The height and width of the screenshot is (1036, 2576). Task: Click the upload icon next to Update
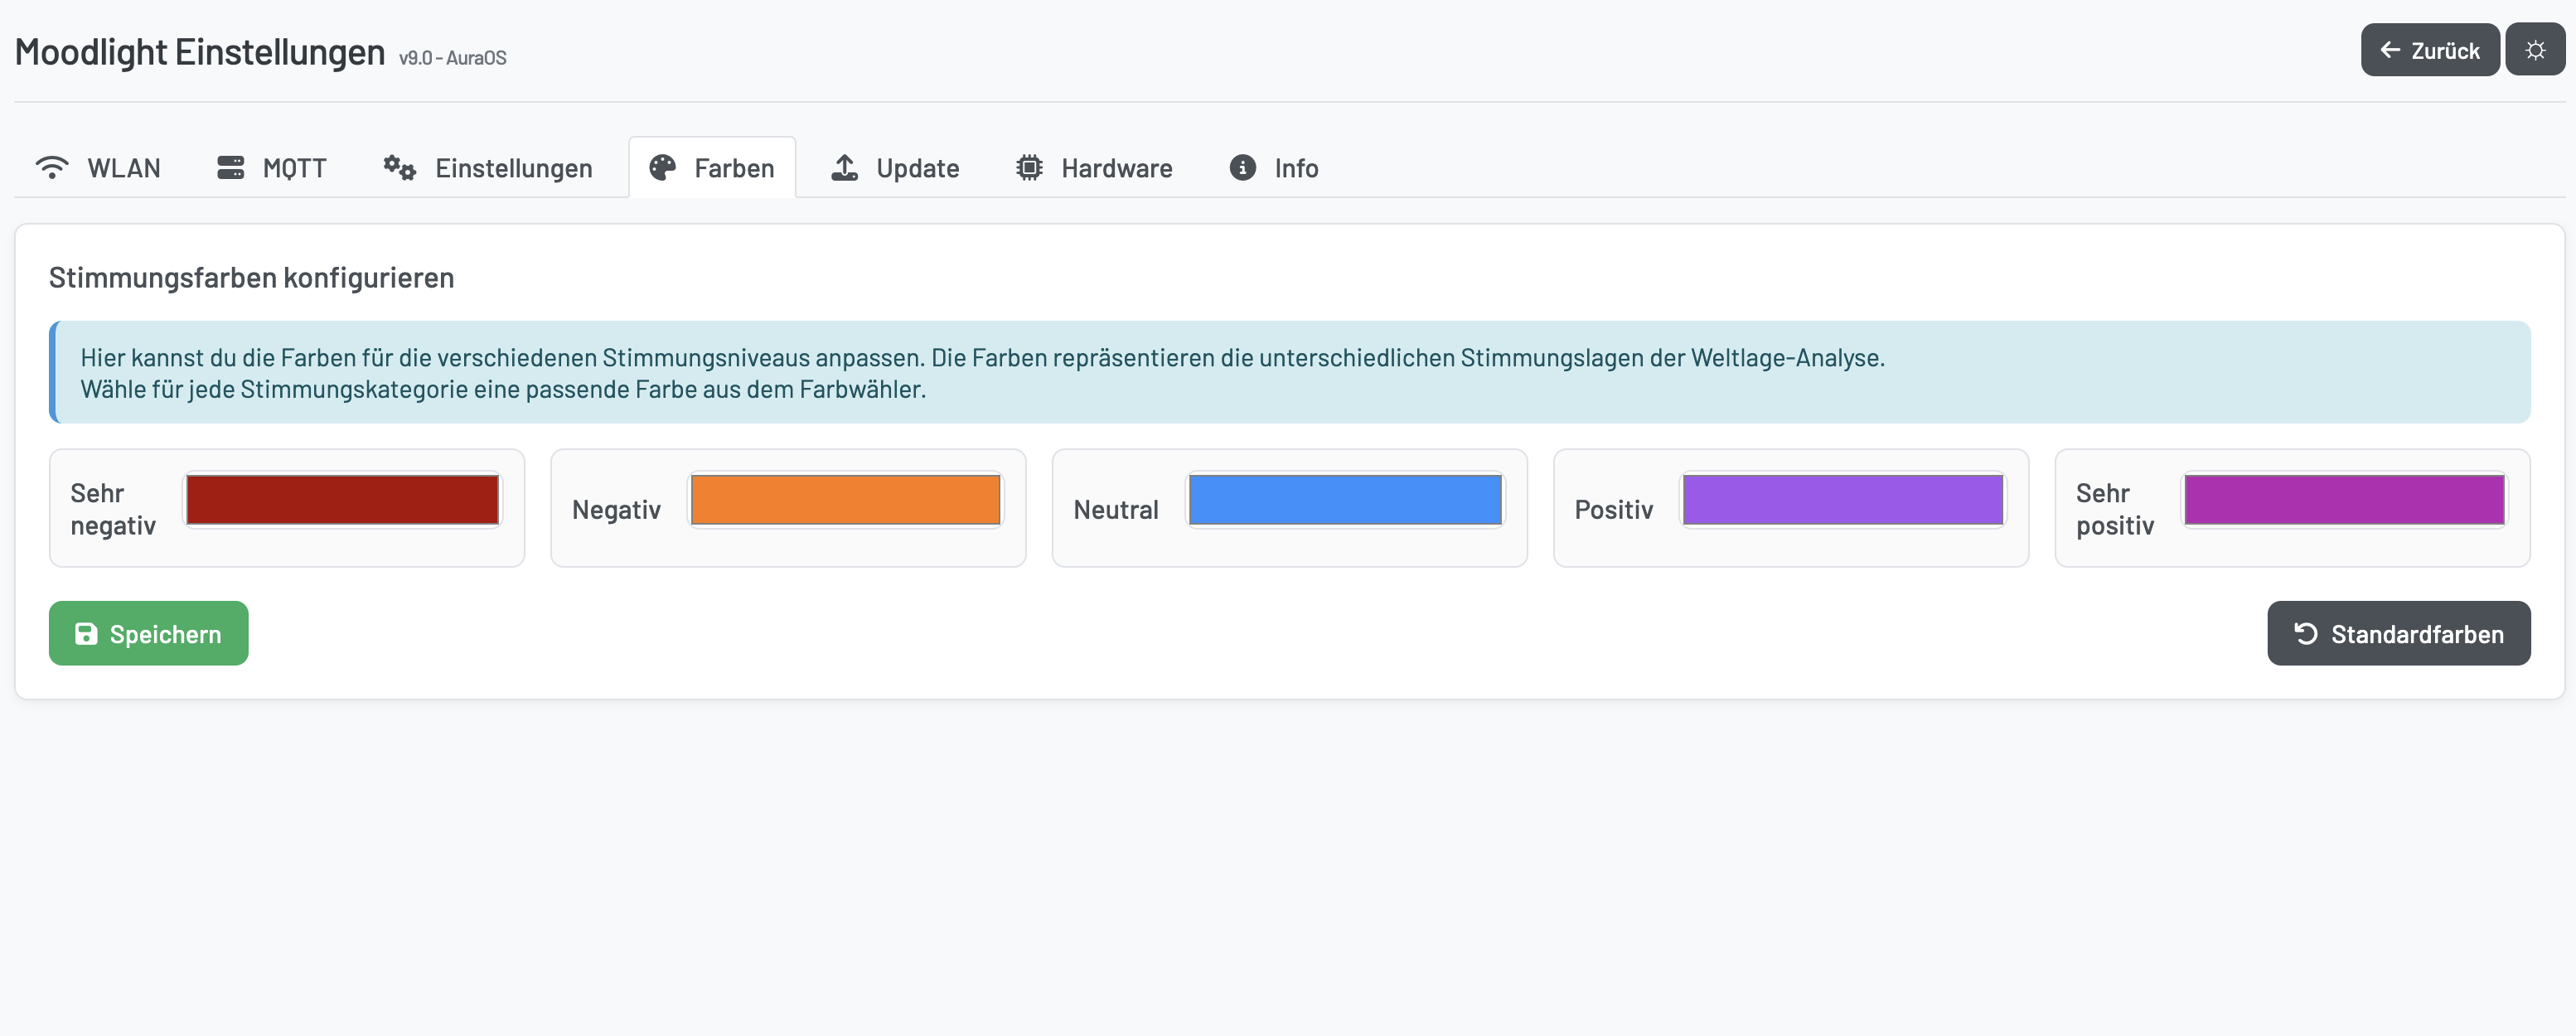pyautogui.click(x=845, y=167)
